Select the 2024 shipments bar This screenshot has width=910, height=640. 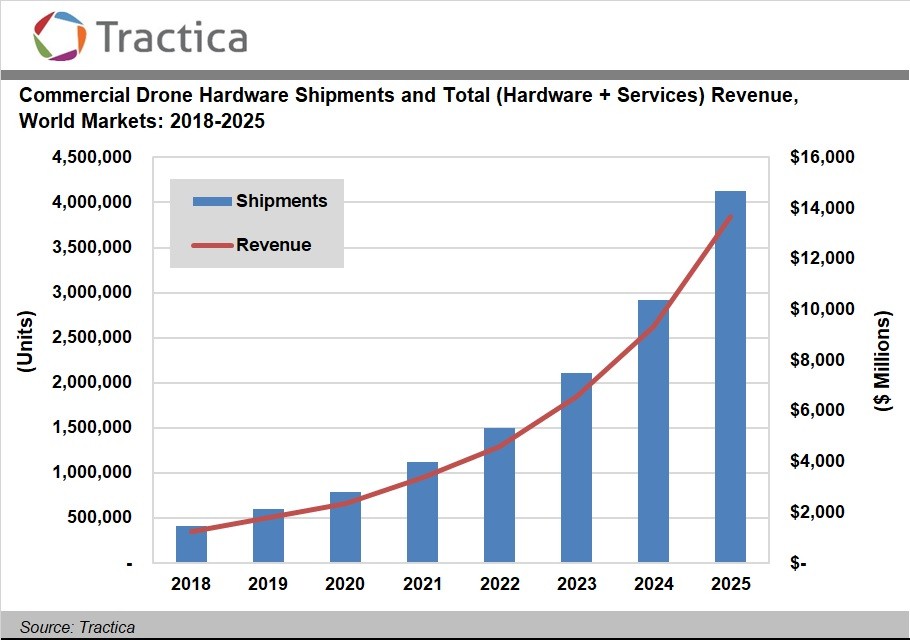(x=654, y=431)
